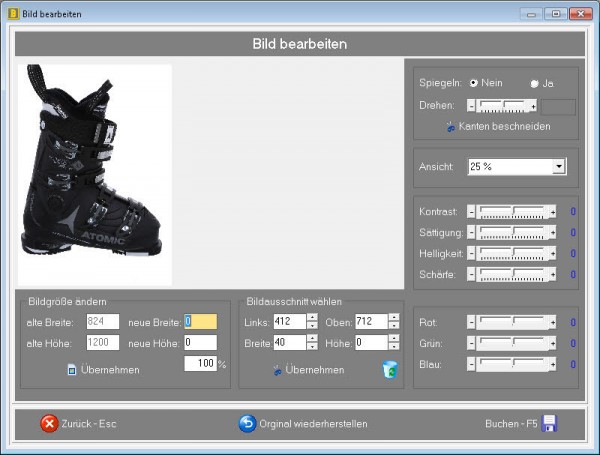Image resolution: width=600 pixels, height=455 pixels.
Task: Click Übernehmen under Bildausschnitt wählen
Action: (315, 370)
